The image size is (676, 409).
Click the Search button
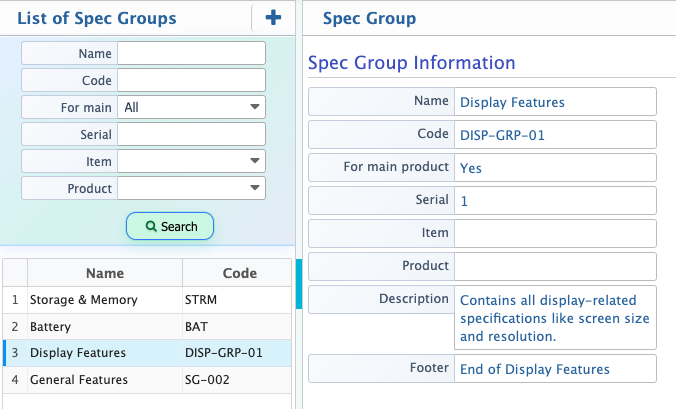tap(170, 226)
